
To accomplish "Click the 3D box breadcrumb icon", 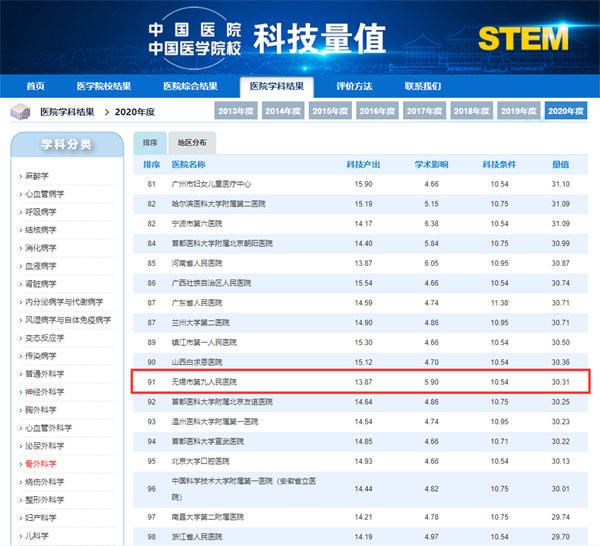I will [20, 112].
